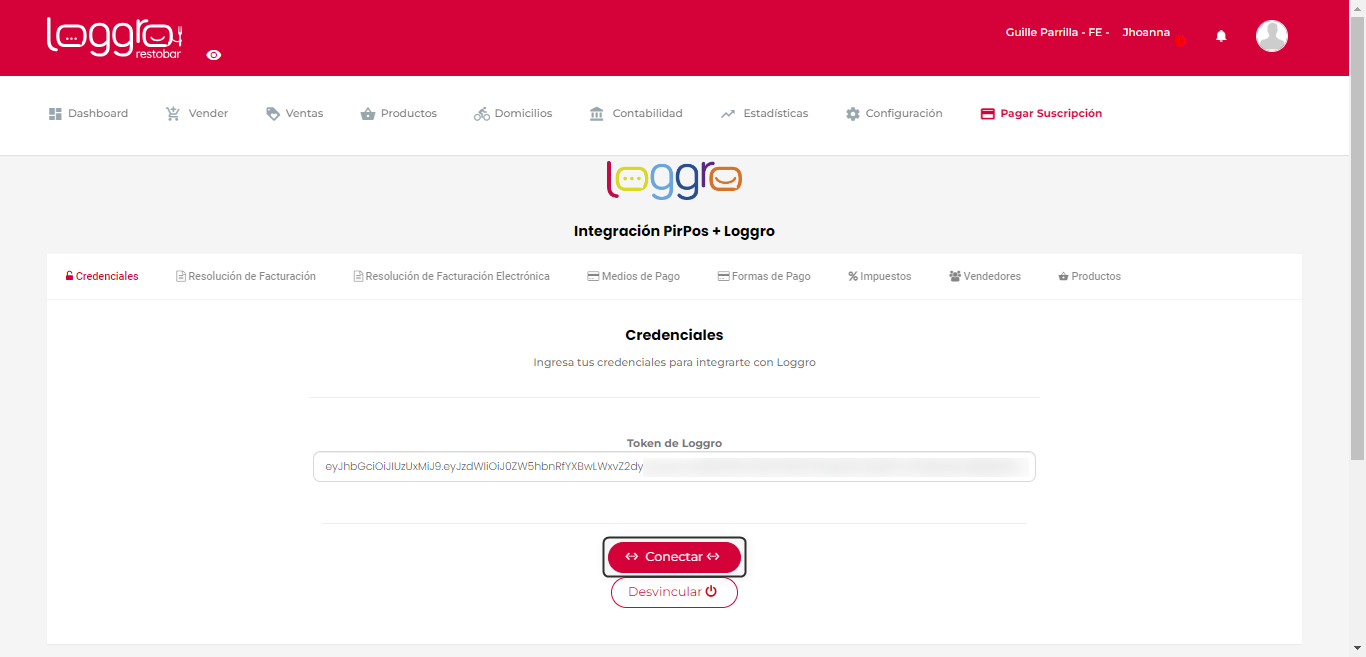This screenshot has width=1366, height=657.
Task: Open notifications with the bell icon
Action: click(x=1221, y=36)
